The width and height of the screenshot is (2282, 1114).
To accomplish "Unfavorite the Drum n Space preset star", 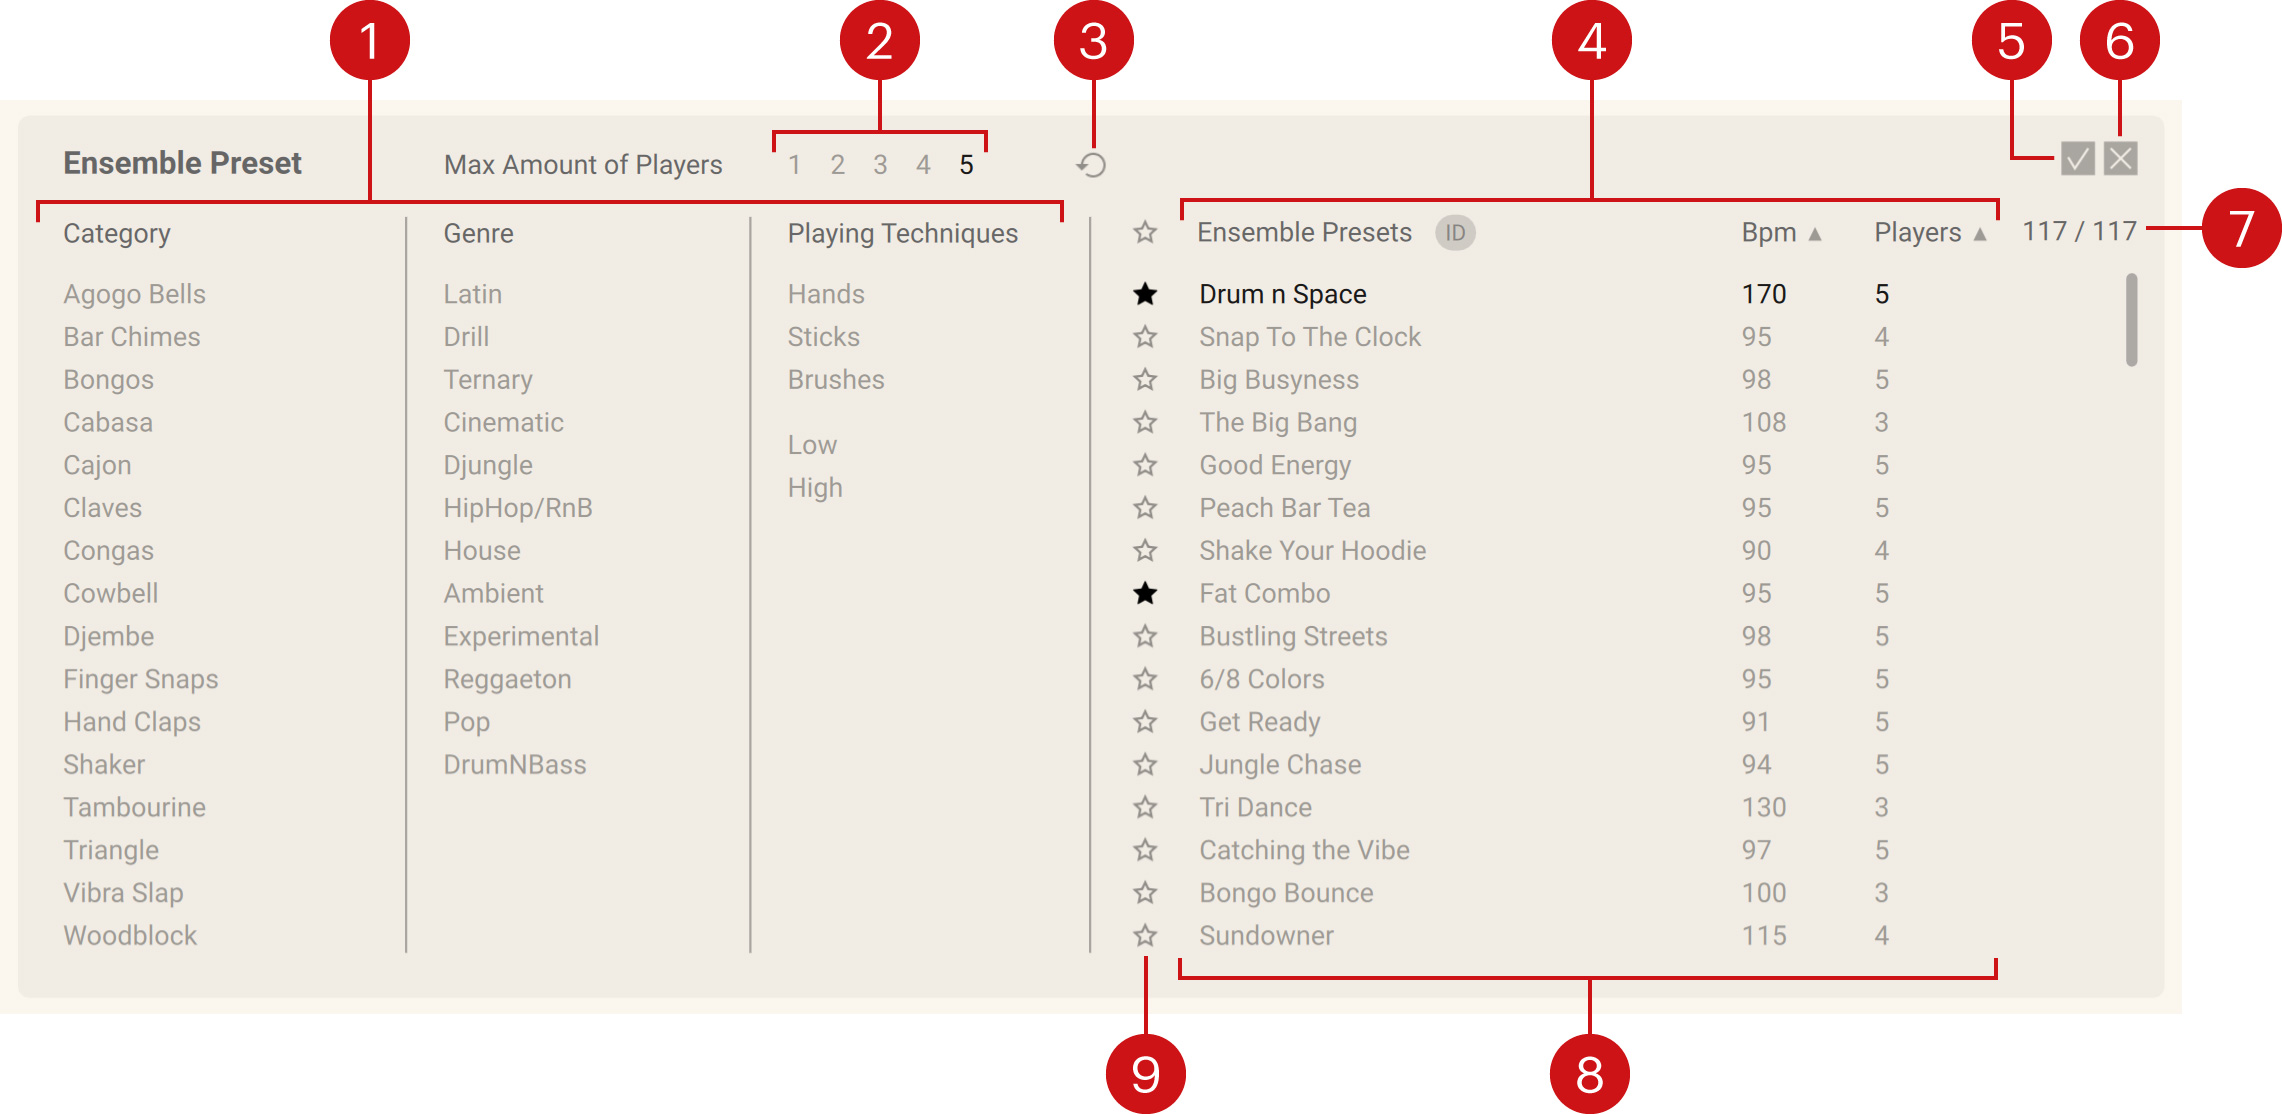I will [1145, 294].
